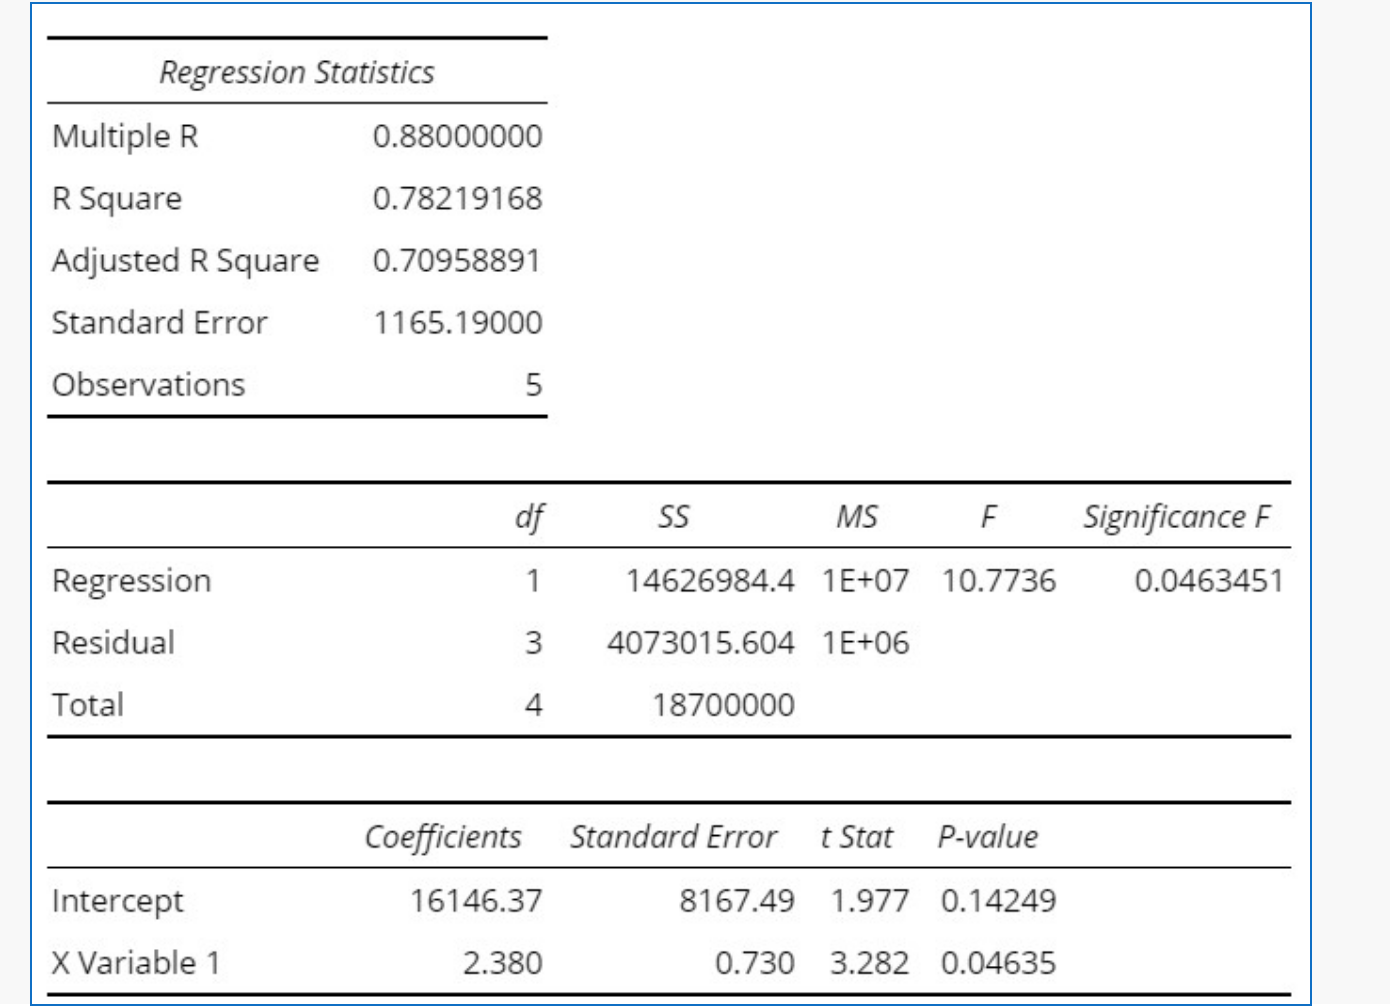This screenshot has width=1390, height=1006.
Task: Select X Variable 1 P-value 0.04635
Action: [x=998, y=962]
